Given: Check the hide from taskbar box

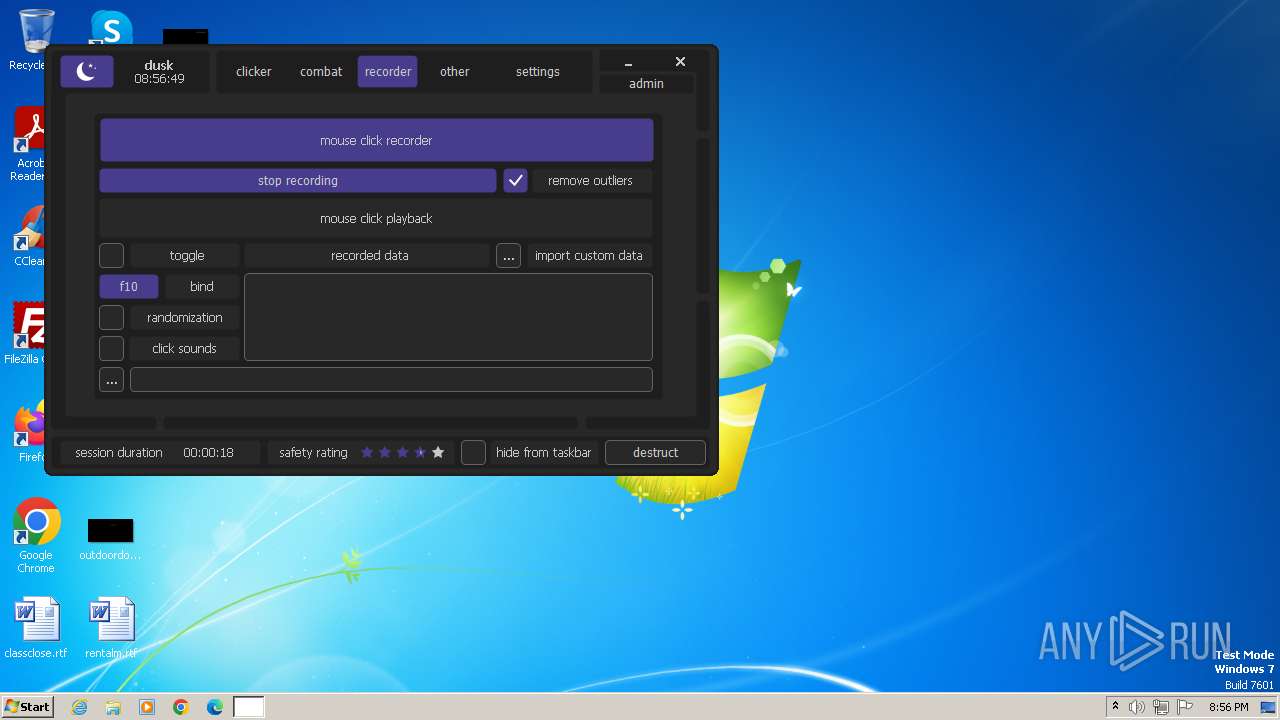Looking at the screenshot, I should click(x=473, y=453).
